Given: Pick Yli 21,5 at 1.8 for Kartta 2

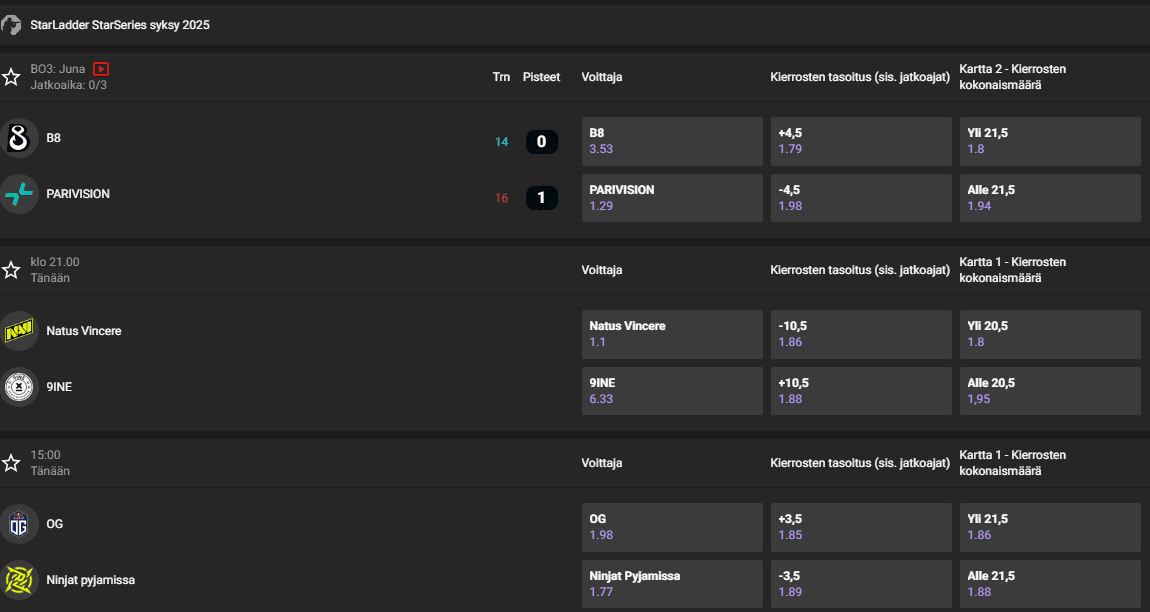Looking at the screenshot, I should tap(1050, 141).
